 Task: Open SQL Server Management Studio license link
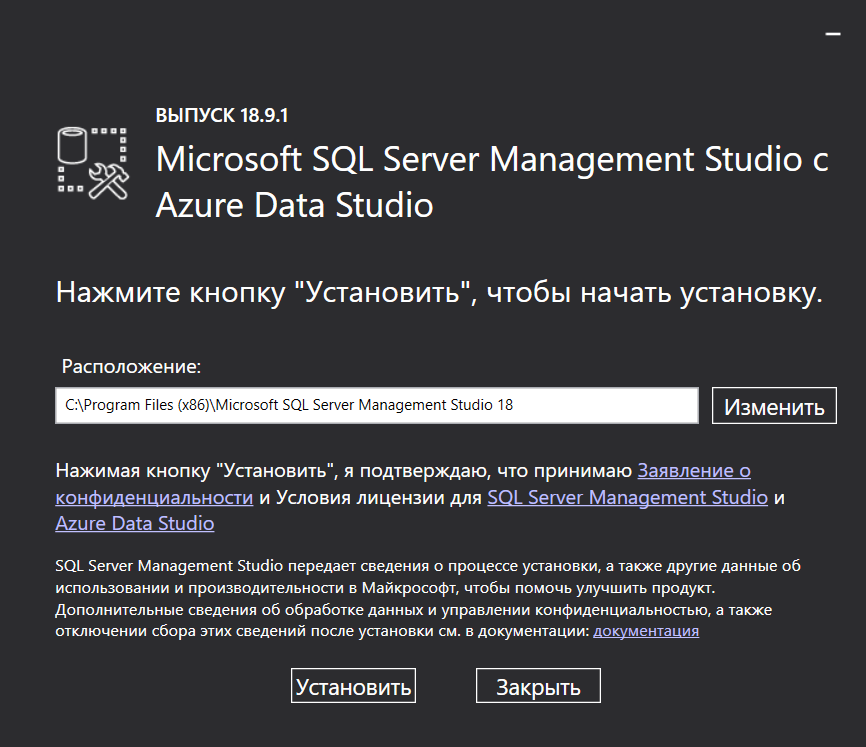tap(627, 497)
